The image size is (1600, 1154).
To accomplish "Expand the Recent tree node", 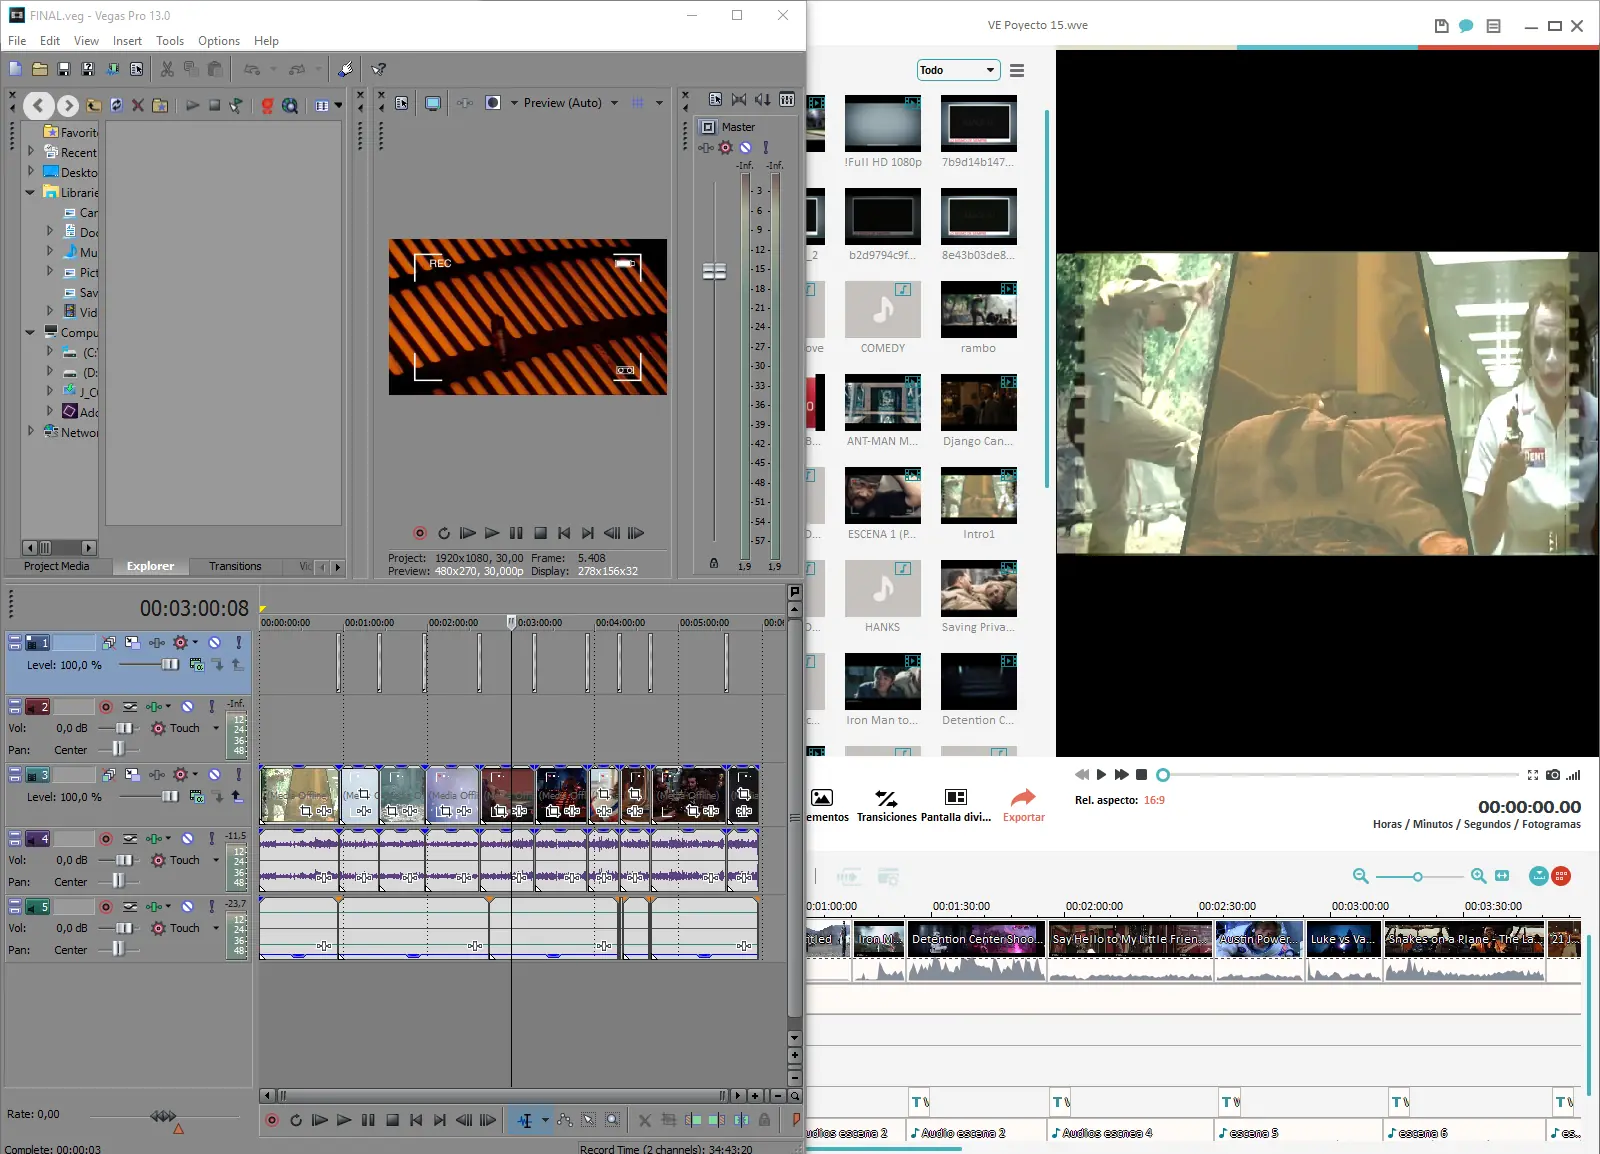I will point(31,151).
